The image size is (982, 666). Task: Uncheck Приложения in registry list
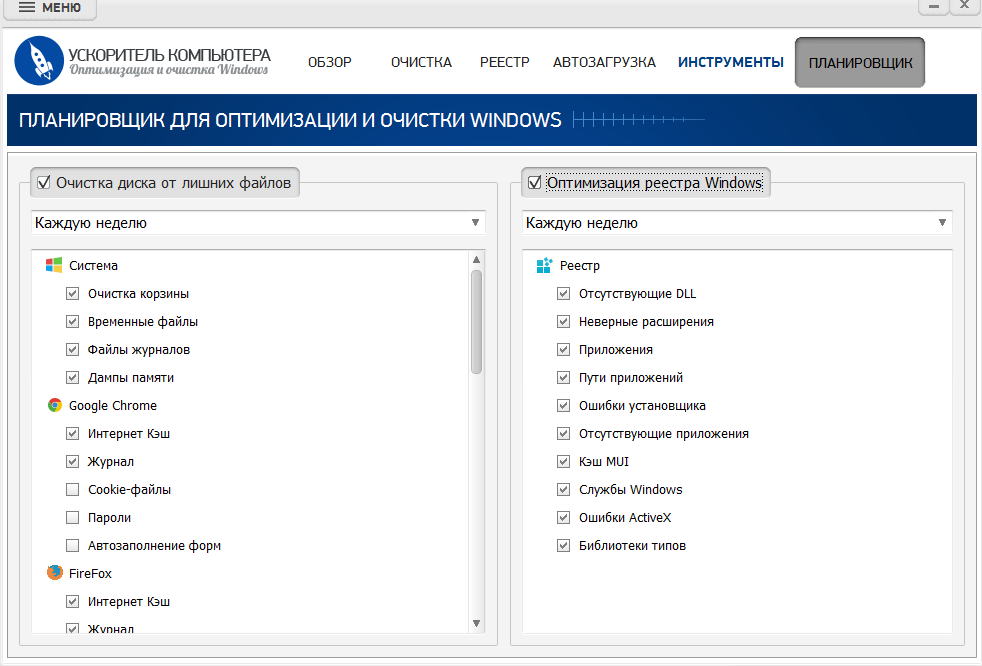tap(564, 349)
